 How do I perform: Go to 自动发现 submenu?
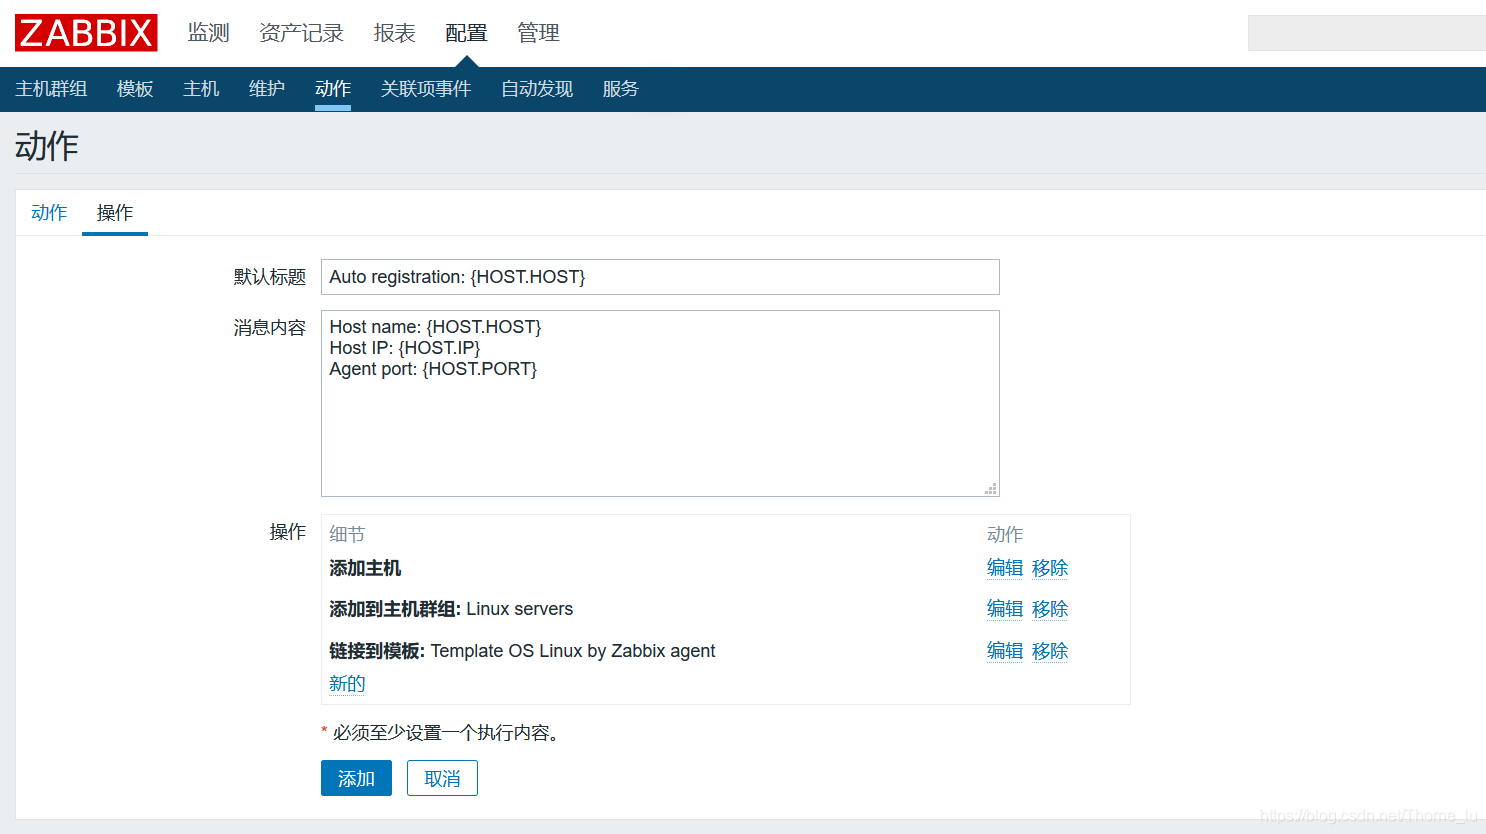[x=537, y=89]
